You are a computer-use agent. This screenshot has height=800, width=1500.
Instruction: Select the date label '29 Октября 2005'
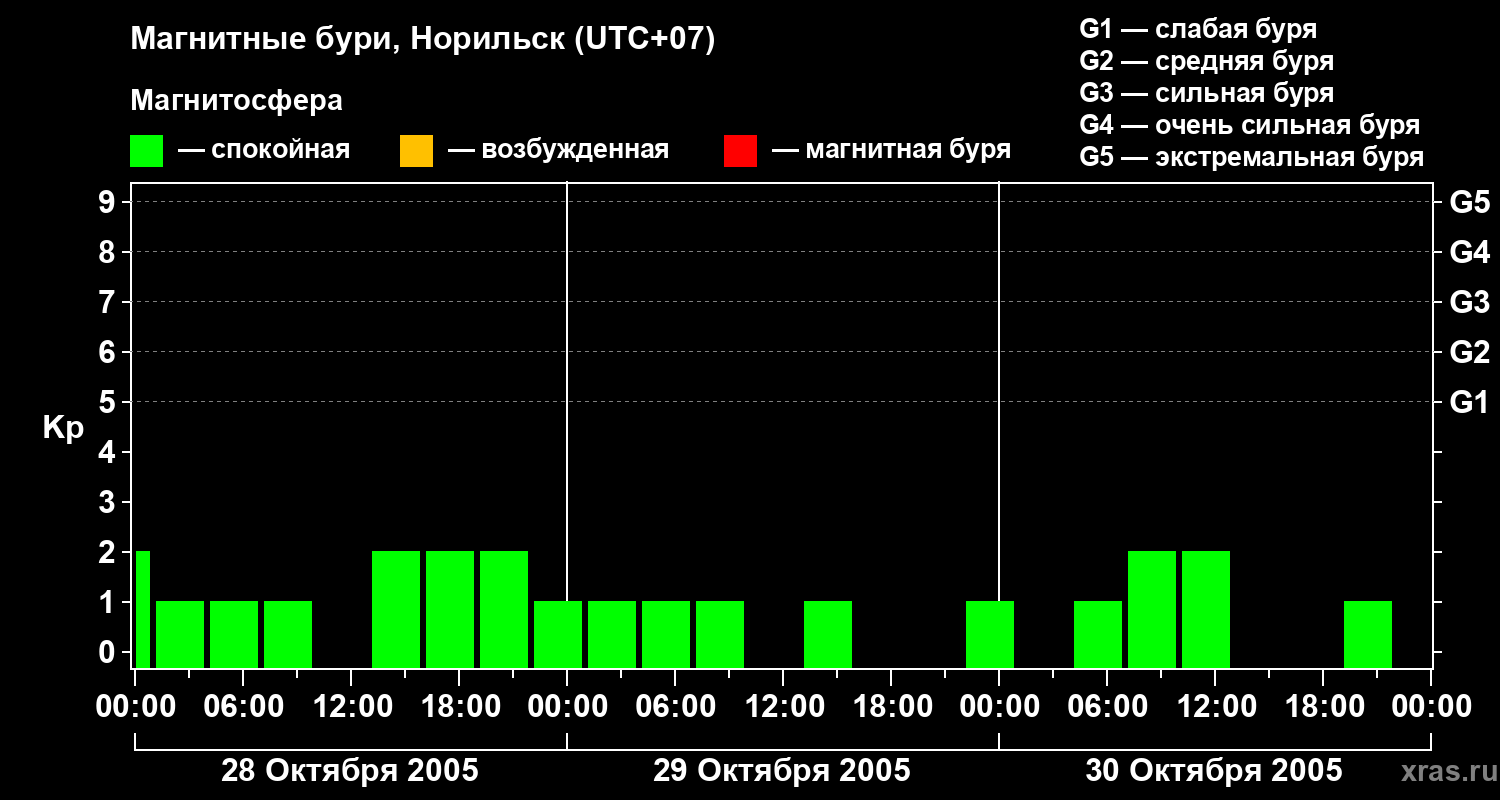pos(782,771)
